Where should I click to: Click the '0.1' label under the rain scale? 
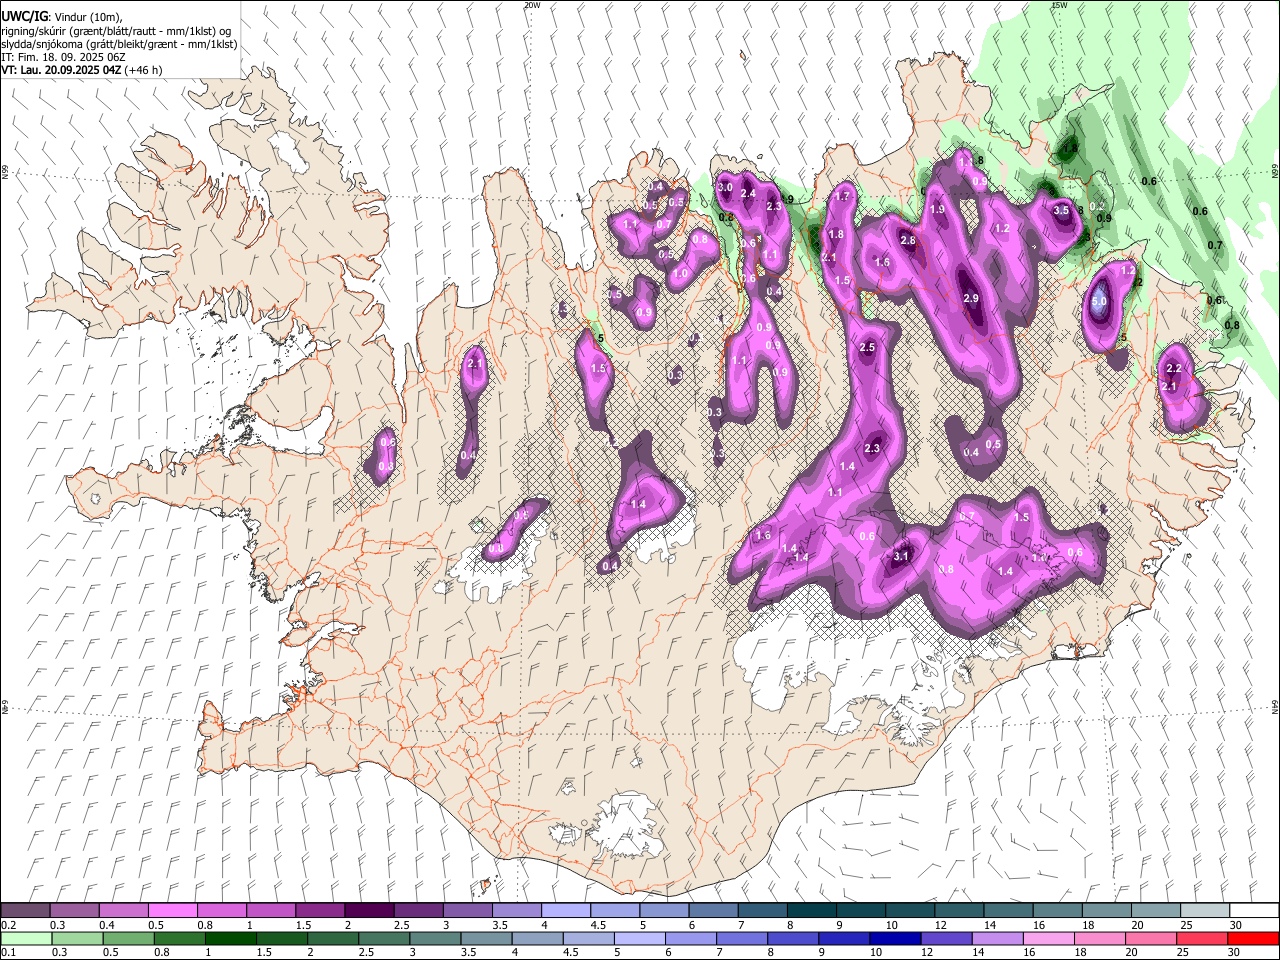click(8, 952)
